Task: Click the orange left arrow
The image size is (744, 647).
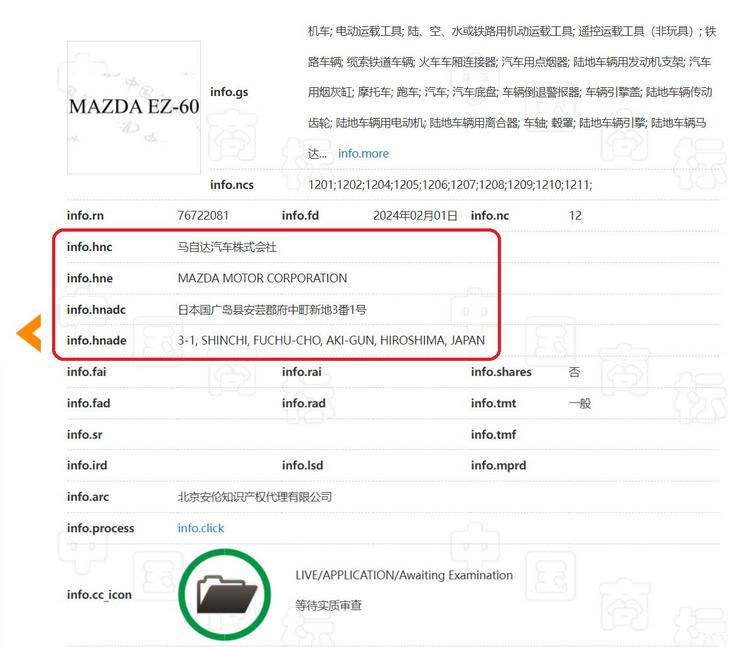Action: tap(29, 333)
